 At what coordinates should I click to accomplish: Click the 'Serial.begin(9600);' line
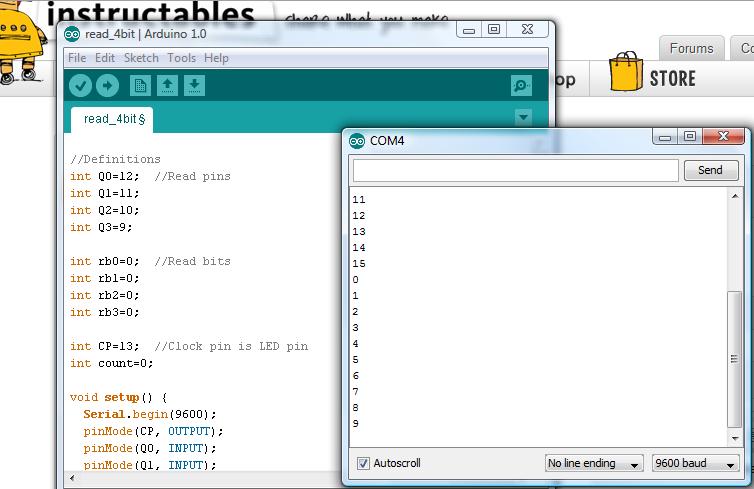pyautogui.click(x=150, y=414)
